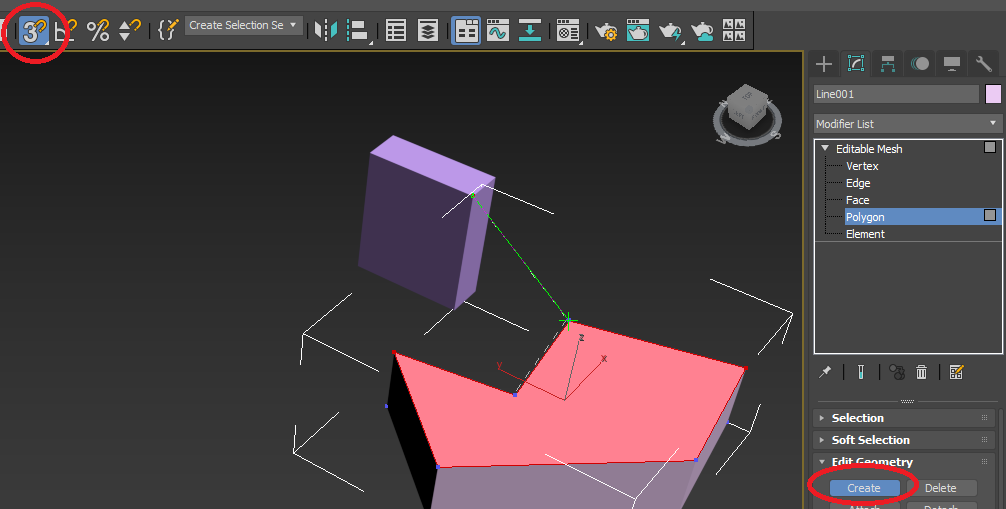This screenshot has width=1006, height=509.
Task: Click the Align tool icon
Action: click(357, 30)
